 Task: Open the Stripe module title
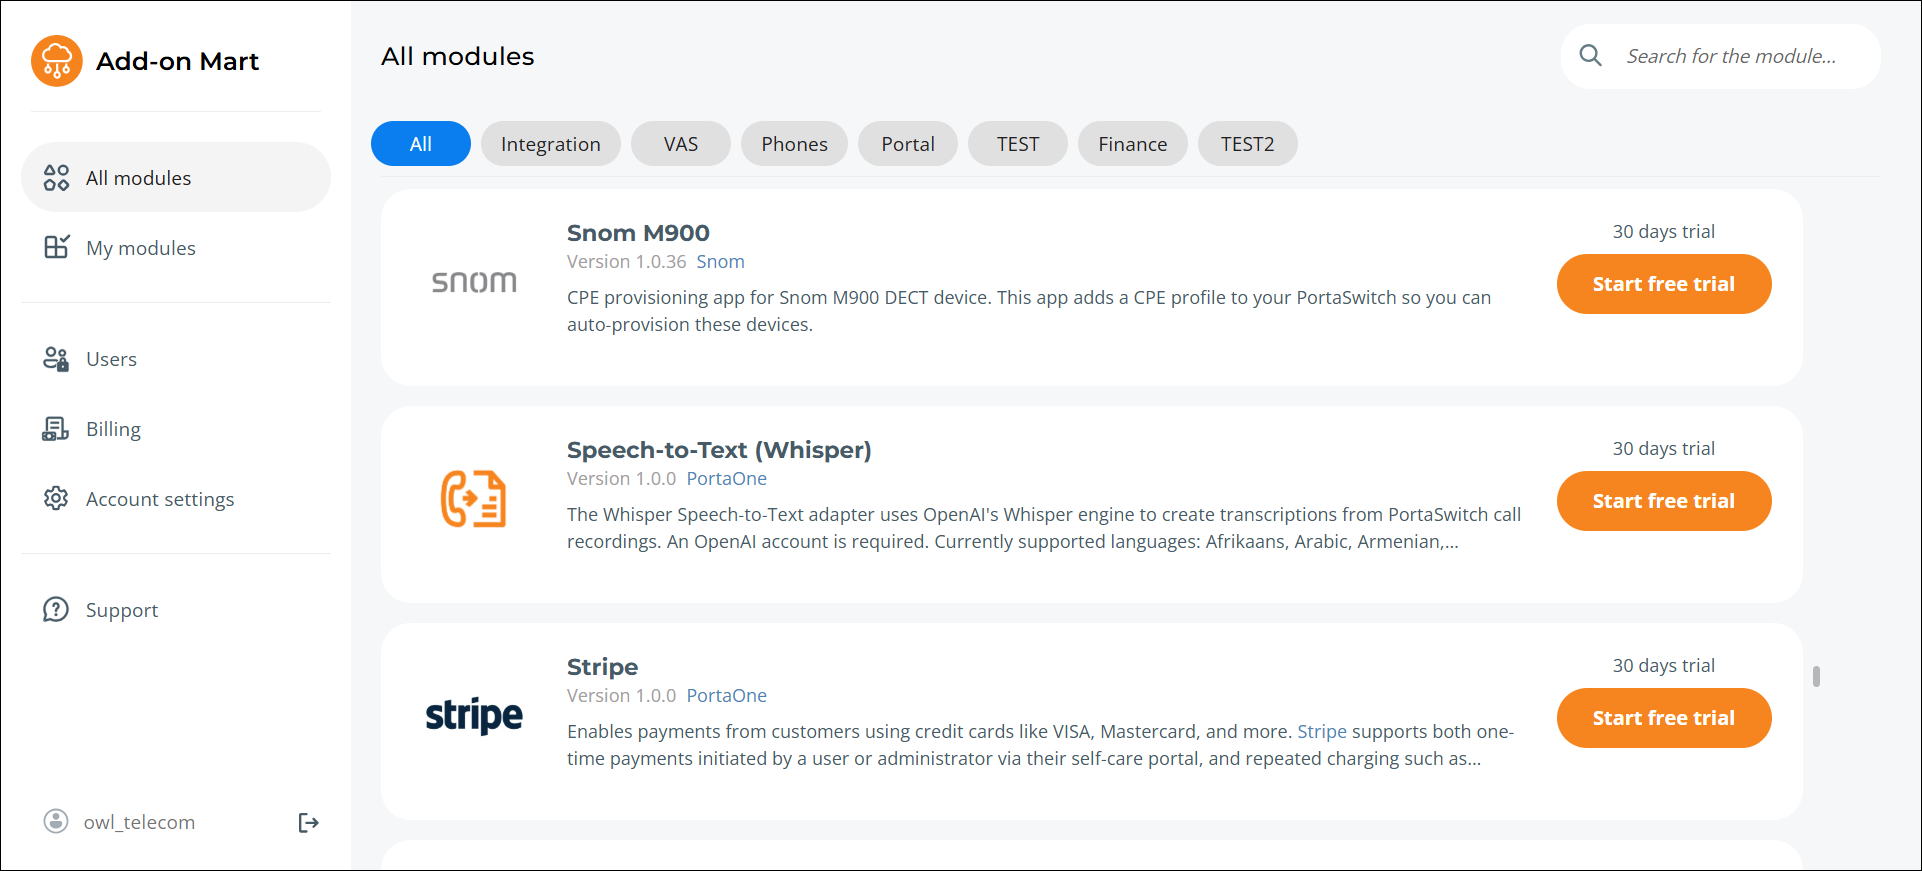coord(602,667)
